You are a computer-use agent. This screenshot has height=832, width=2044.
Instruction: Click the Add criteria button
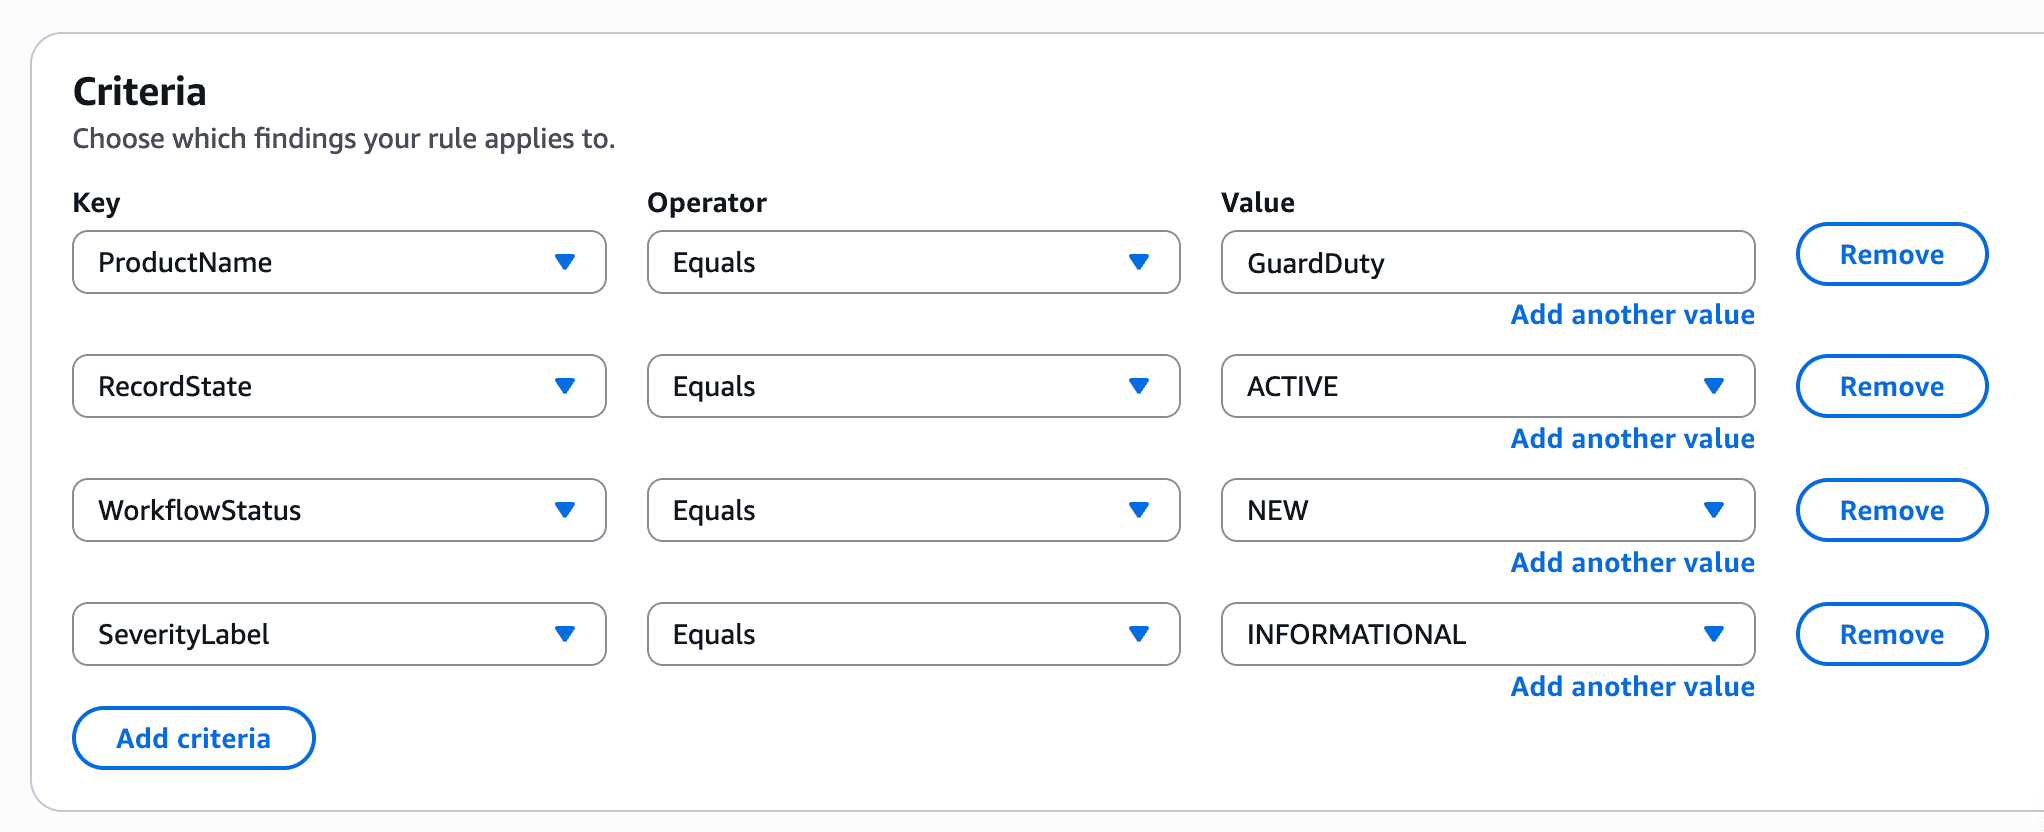(193, 738)
